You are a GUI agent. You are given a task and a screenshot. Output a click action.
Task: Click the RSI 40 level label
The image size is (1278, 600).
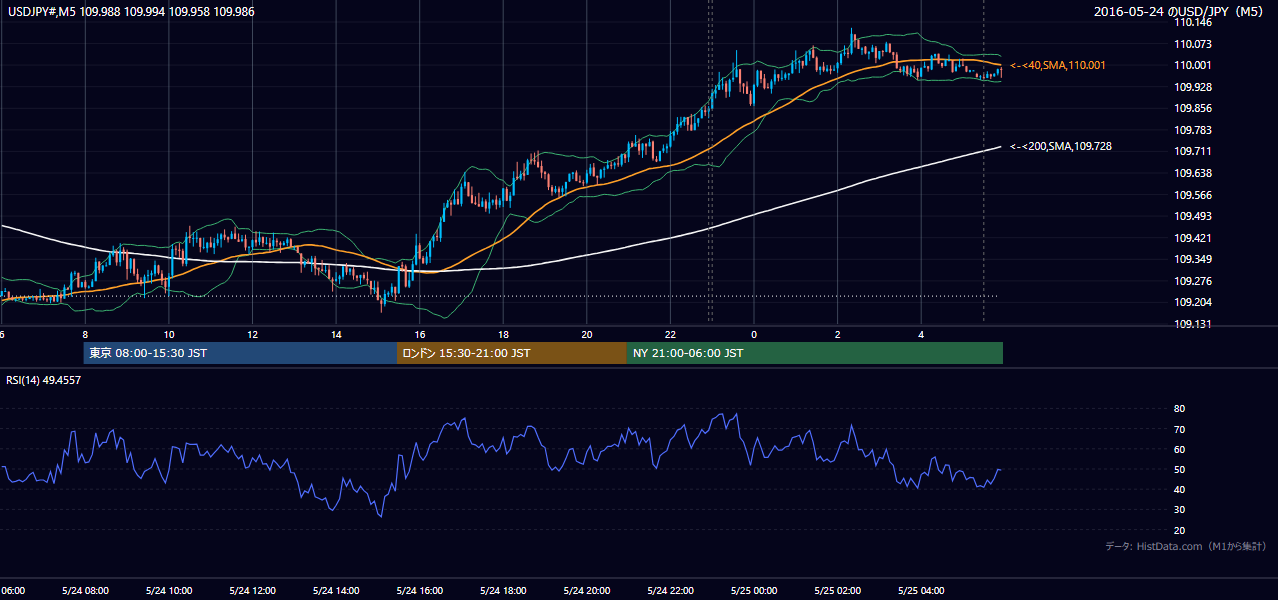pyautogui.click(x=1179, y=490)
